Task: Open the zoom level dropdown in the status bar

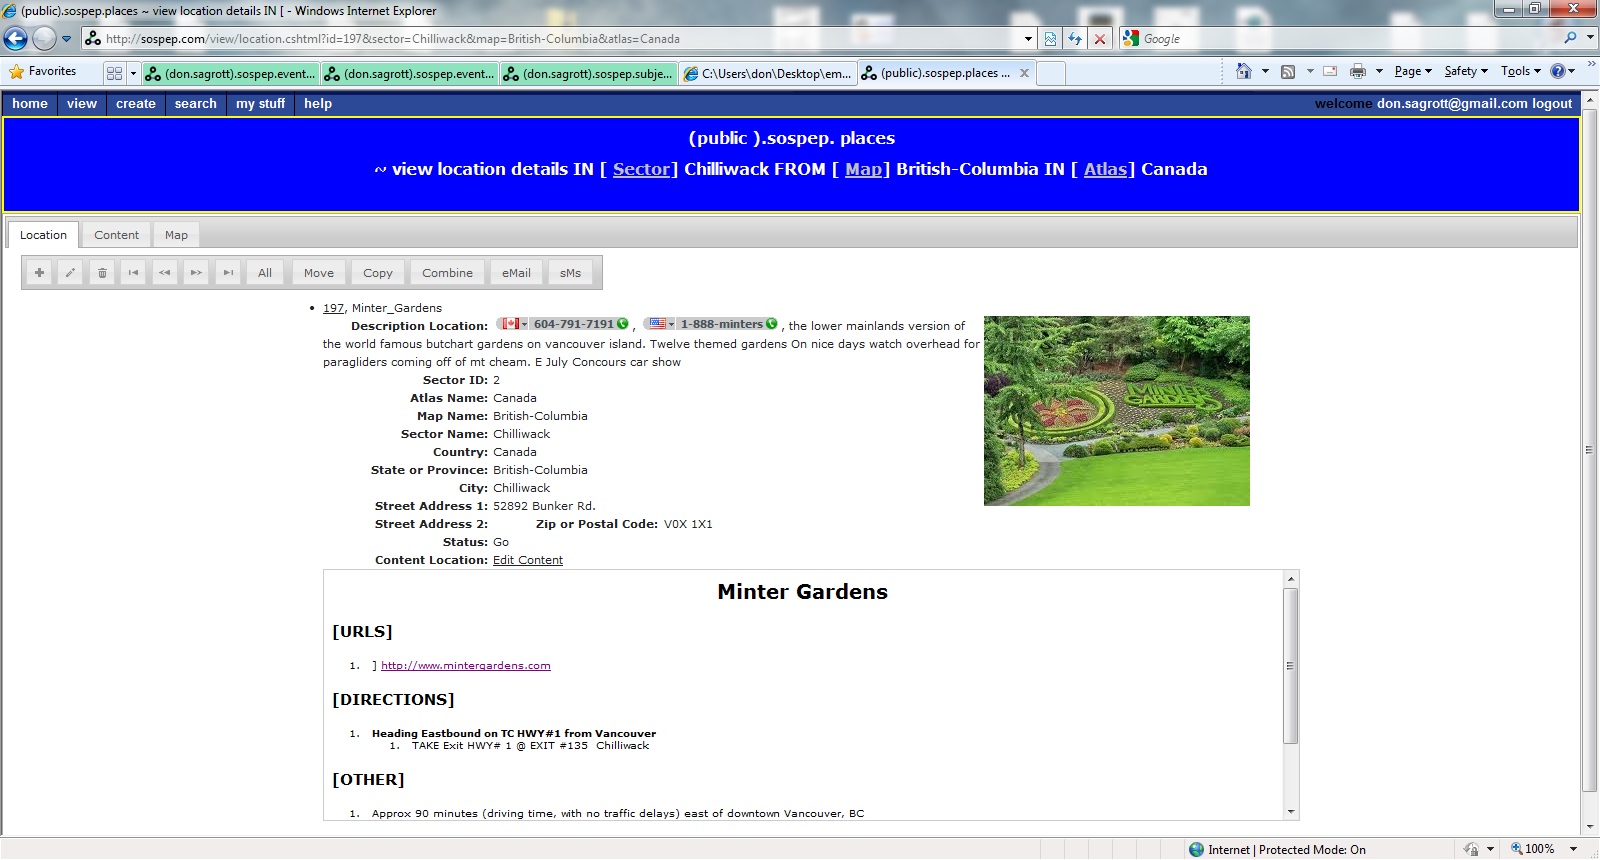Action: point(1573,849)
